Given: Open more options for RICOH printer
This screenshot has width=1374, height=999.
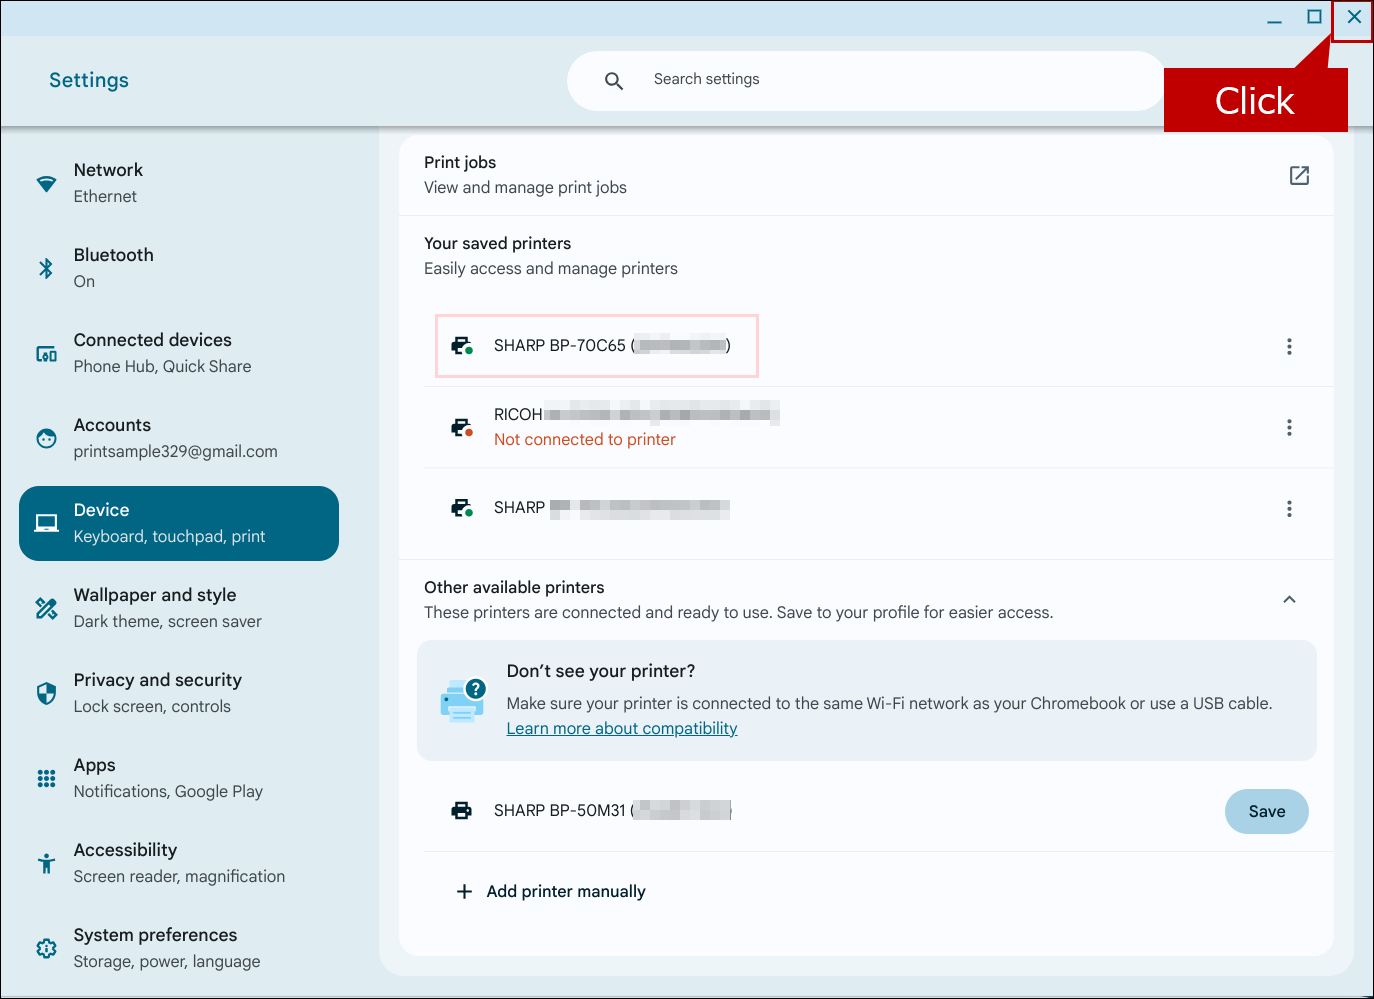Looking at the screenshot, I should (1289, 427).
